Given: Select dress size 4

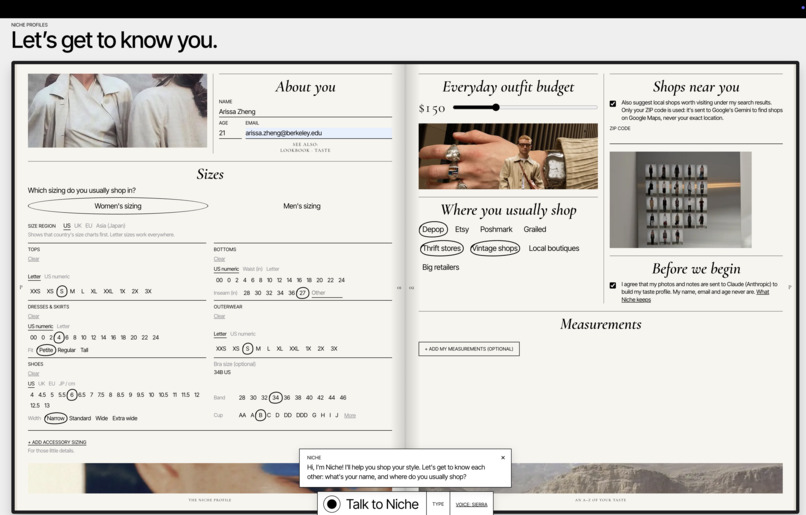Looking at the screenshot, I should [x=59, y=337].
